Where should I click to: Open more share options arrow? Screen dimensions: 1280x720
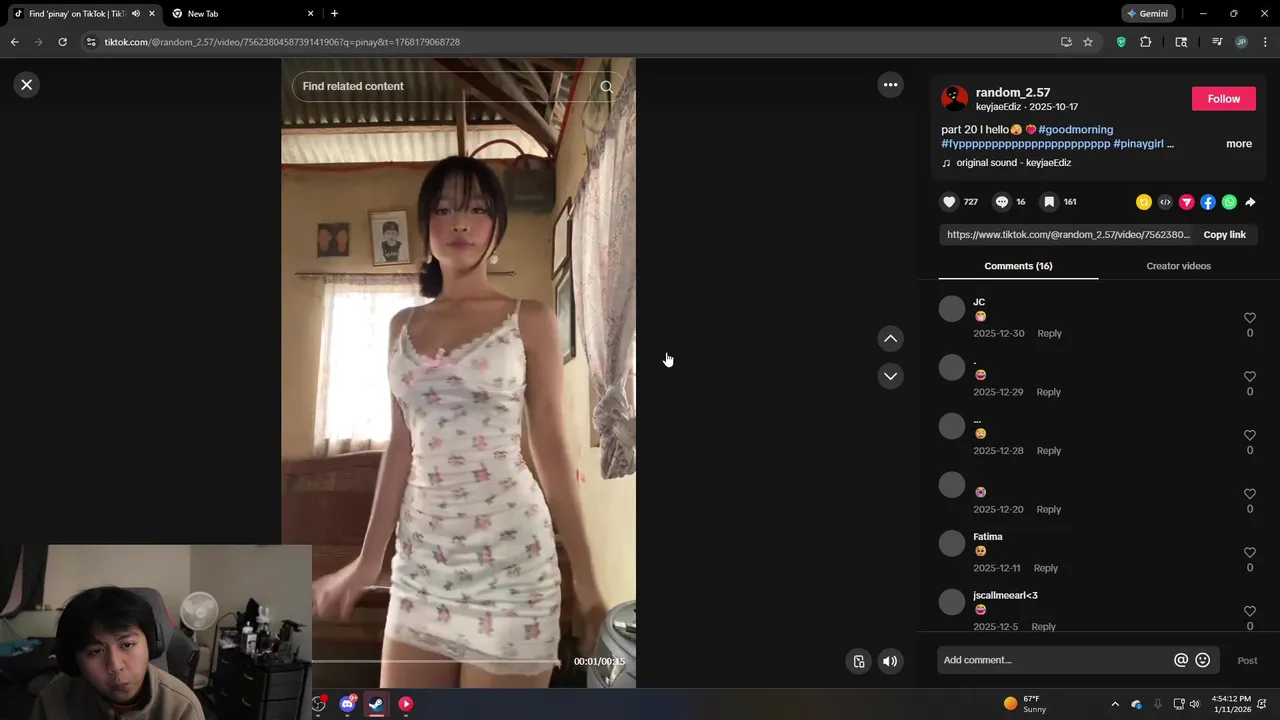tap(1250, 202)
